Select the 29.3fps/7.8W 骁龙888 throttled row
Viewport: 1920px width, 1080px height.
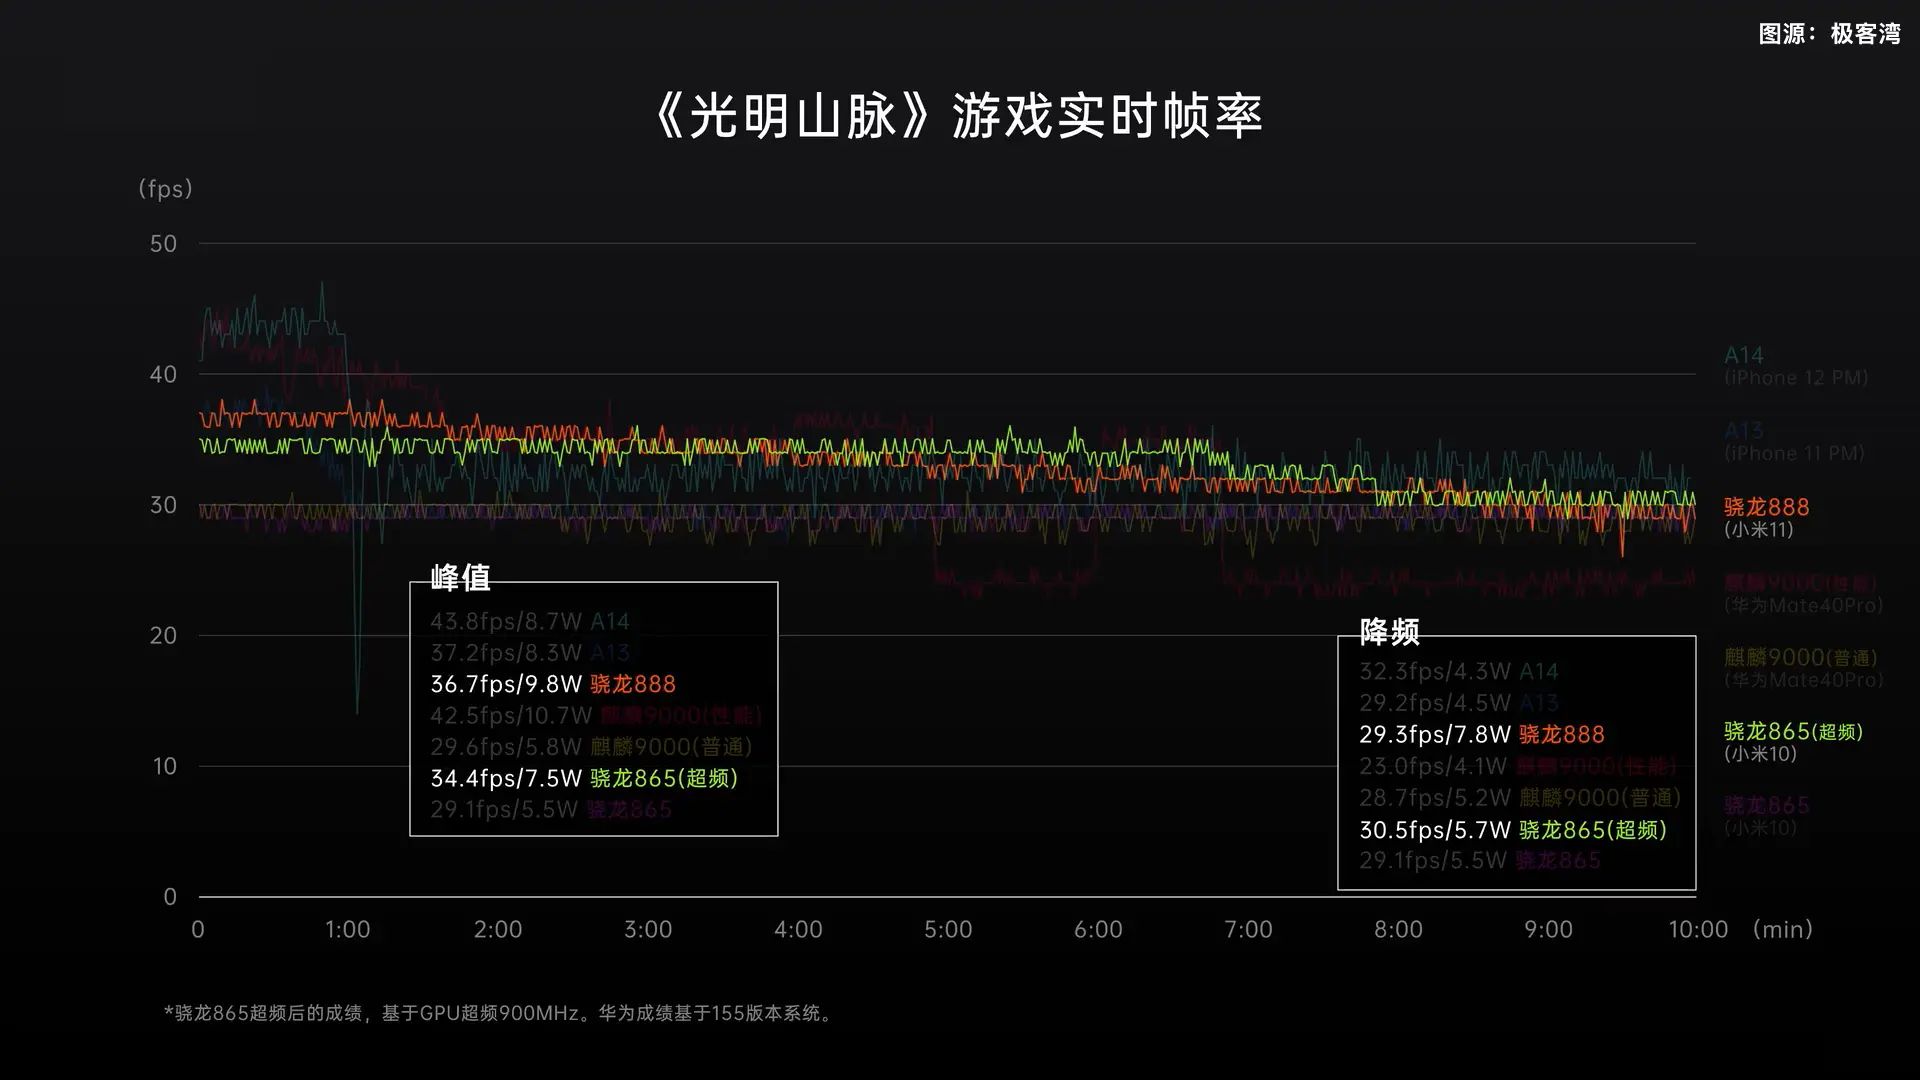point(1482,734)
